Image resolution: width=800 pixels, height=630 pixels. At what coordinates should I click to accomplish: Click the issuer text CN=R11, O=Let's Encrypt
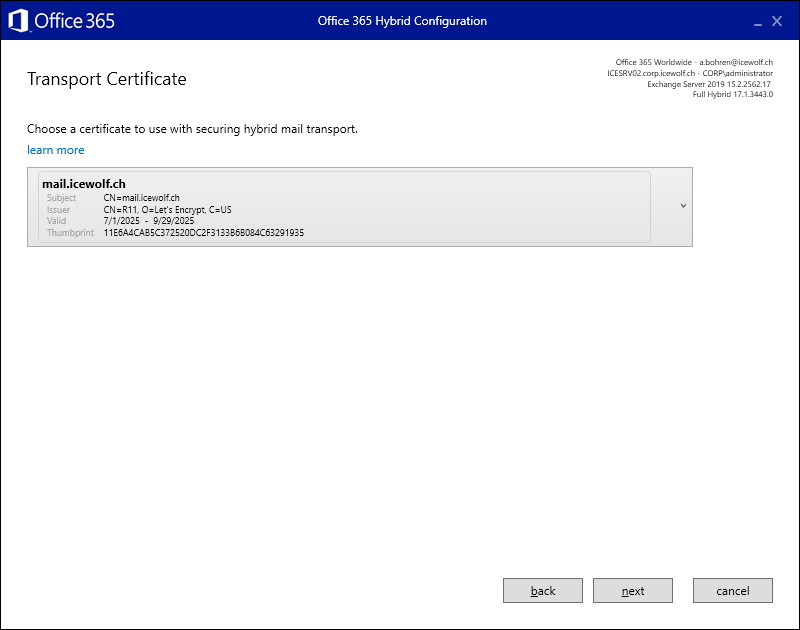(x=167, y=210)
